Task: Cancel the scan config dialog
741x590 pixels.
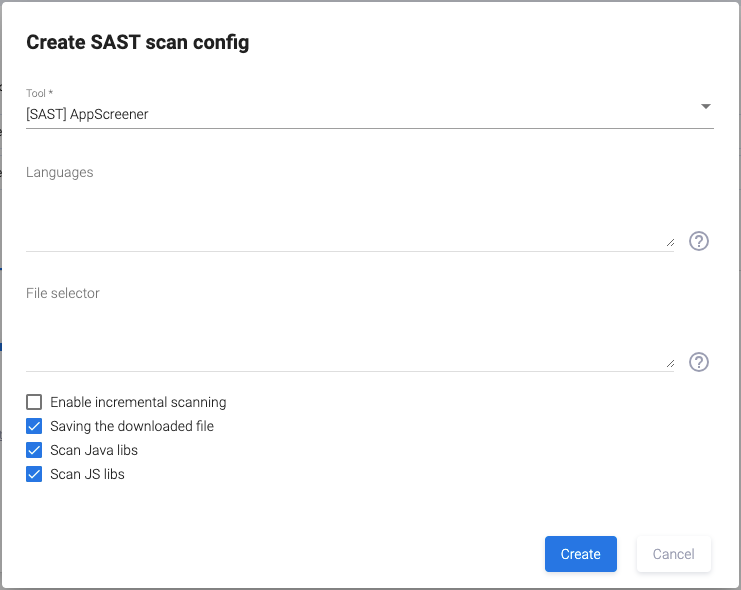Action: coord(673,554)
